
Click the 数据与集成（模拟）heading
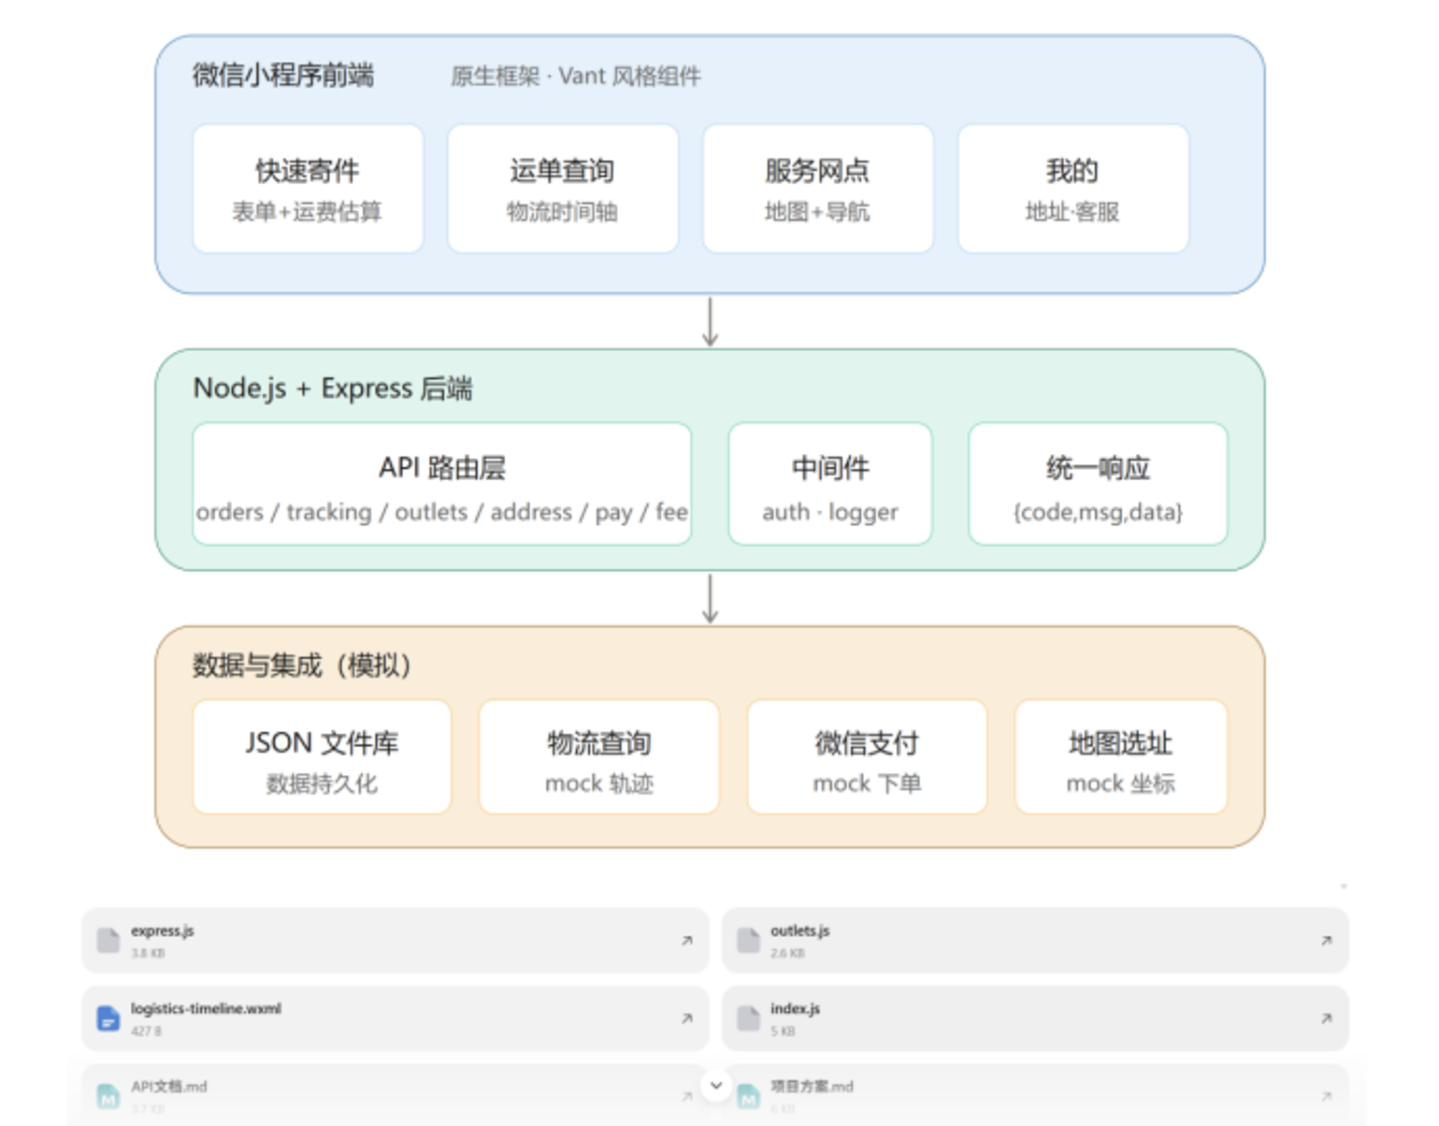302,665
